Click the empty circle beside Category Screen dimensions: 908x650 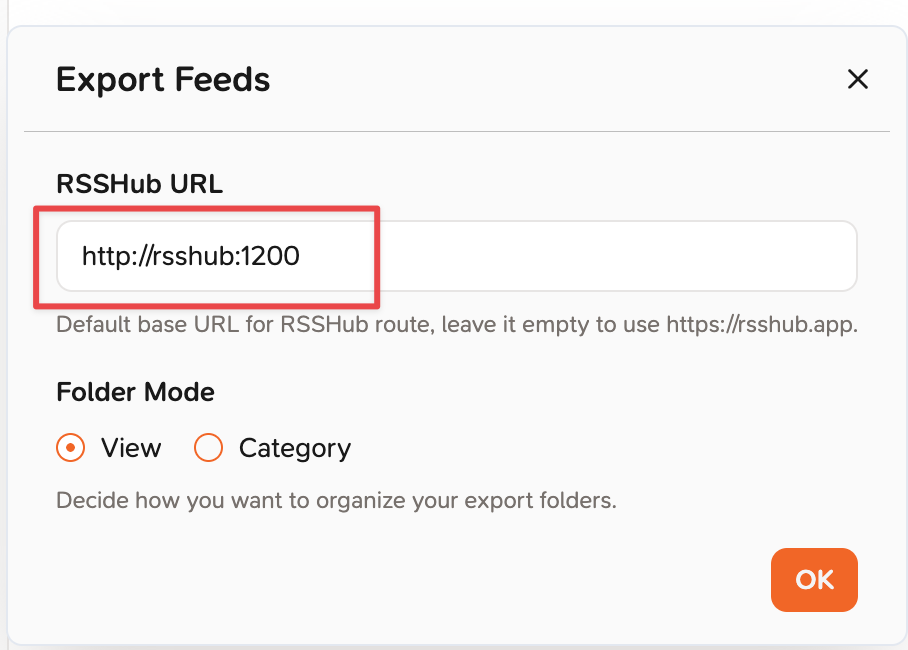(x=208, y=448)
